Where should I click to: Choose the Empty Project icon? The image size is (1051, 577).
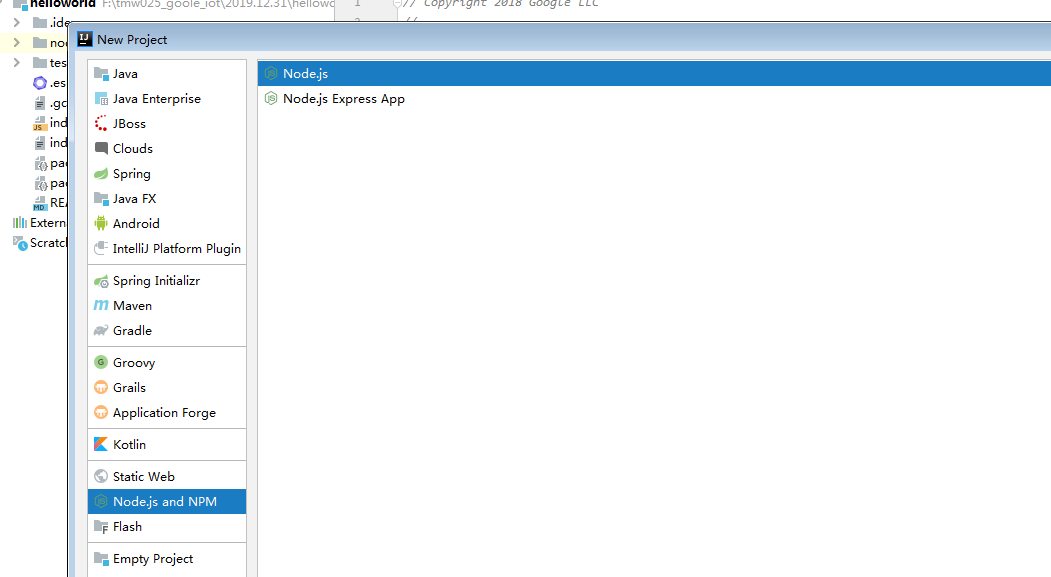[x=101, y=558]
